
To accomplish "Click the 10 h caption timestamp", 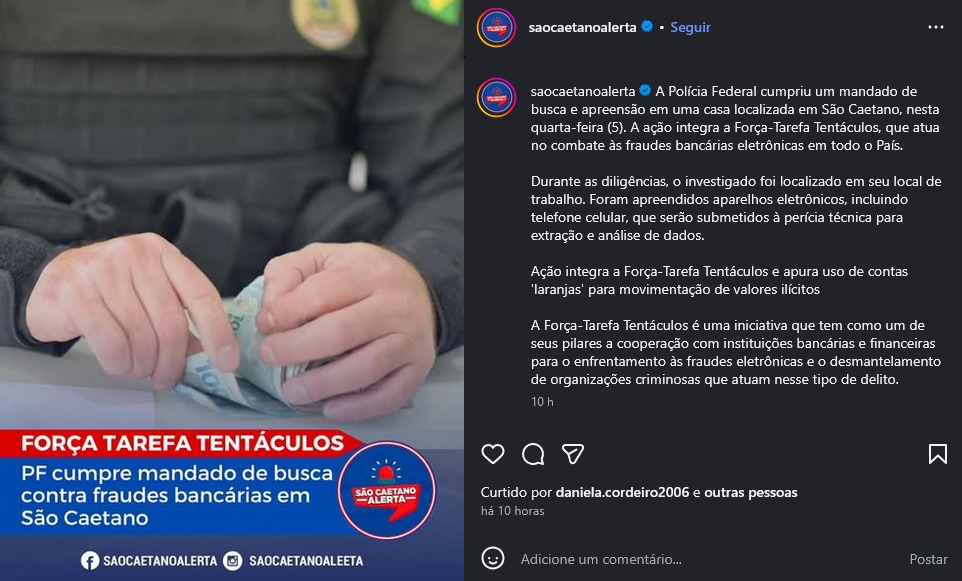I will click(x=542, y=401).
